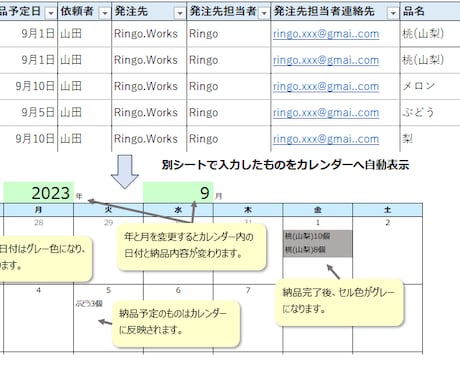Select the 金 weekday header in calendar
The height and width of the screenshot is (380, 460).
[x=318, y=210]
